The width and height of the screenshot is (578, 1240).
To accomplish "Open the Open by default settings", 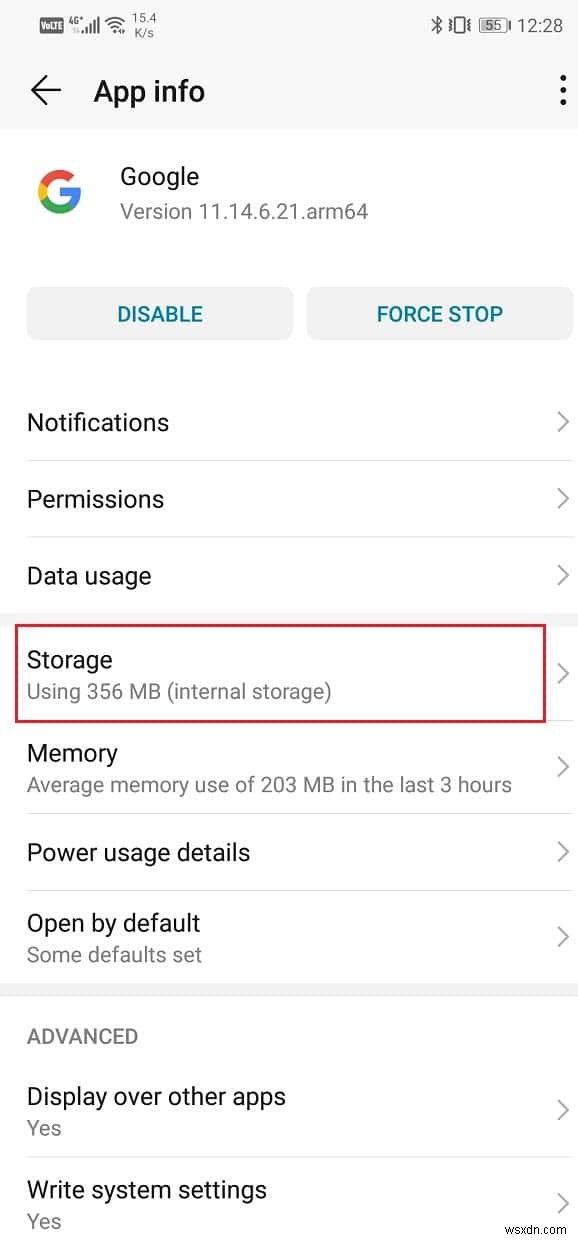I will point(289,936).
